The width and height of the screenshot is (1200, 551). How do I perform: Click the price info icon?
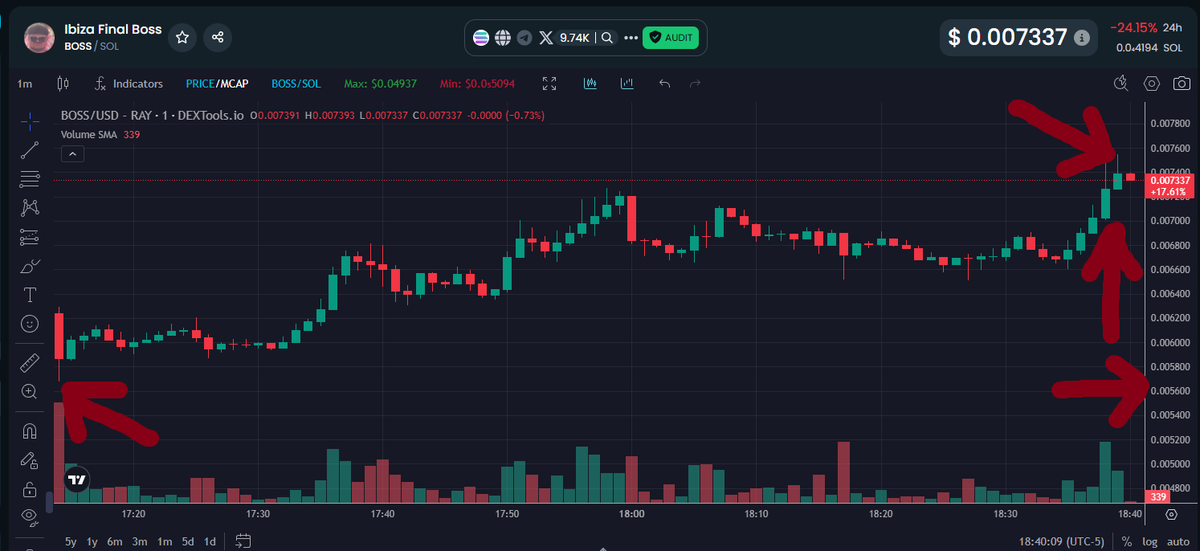tap(1081, 38)
